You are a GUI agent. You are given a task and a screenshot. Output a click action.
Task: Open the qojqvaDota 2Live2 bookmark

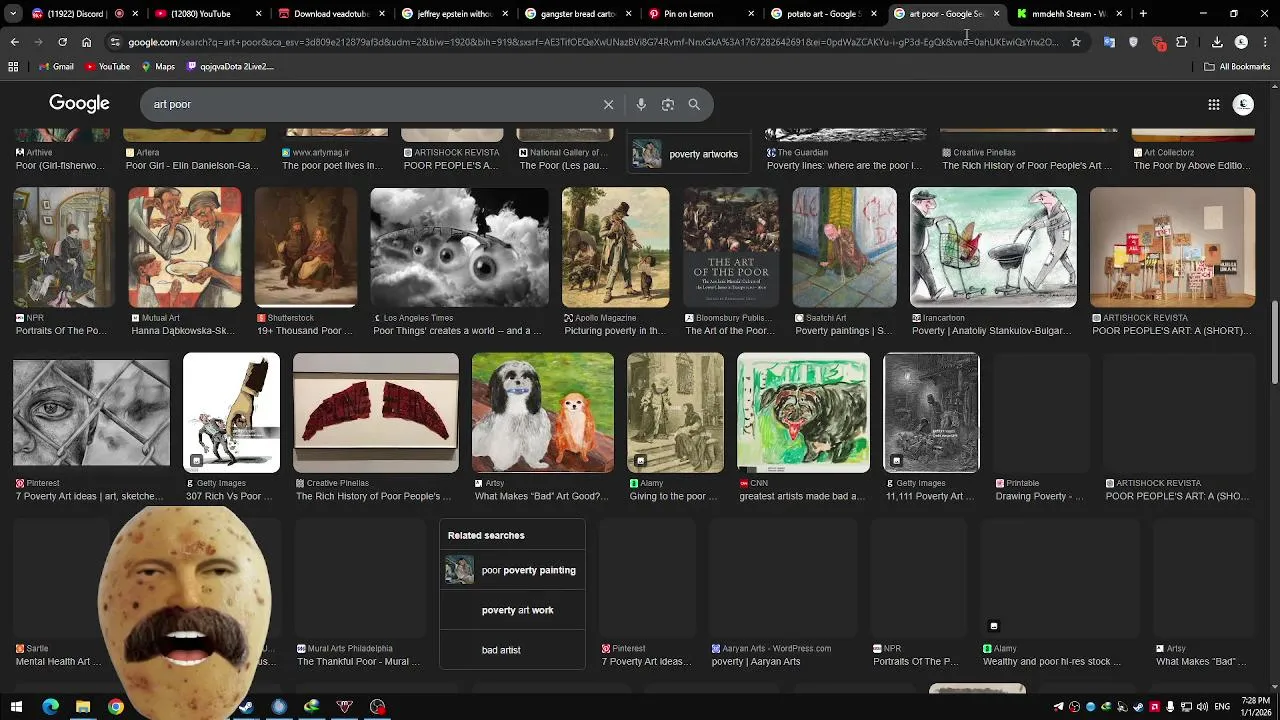coord(230,66)
